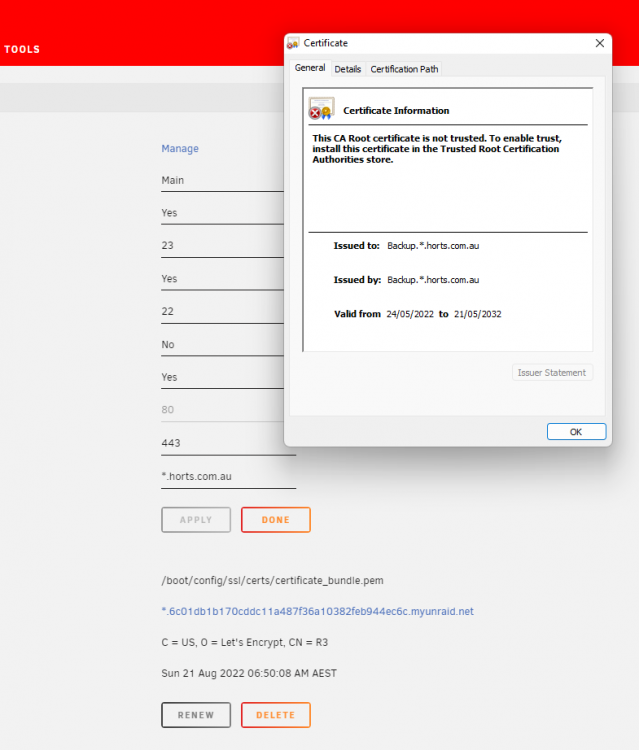Click the Done button
The image size is (639, 750).
click(276, 520)
